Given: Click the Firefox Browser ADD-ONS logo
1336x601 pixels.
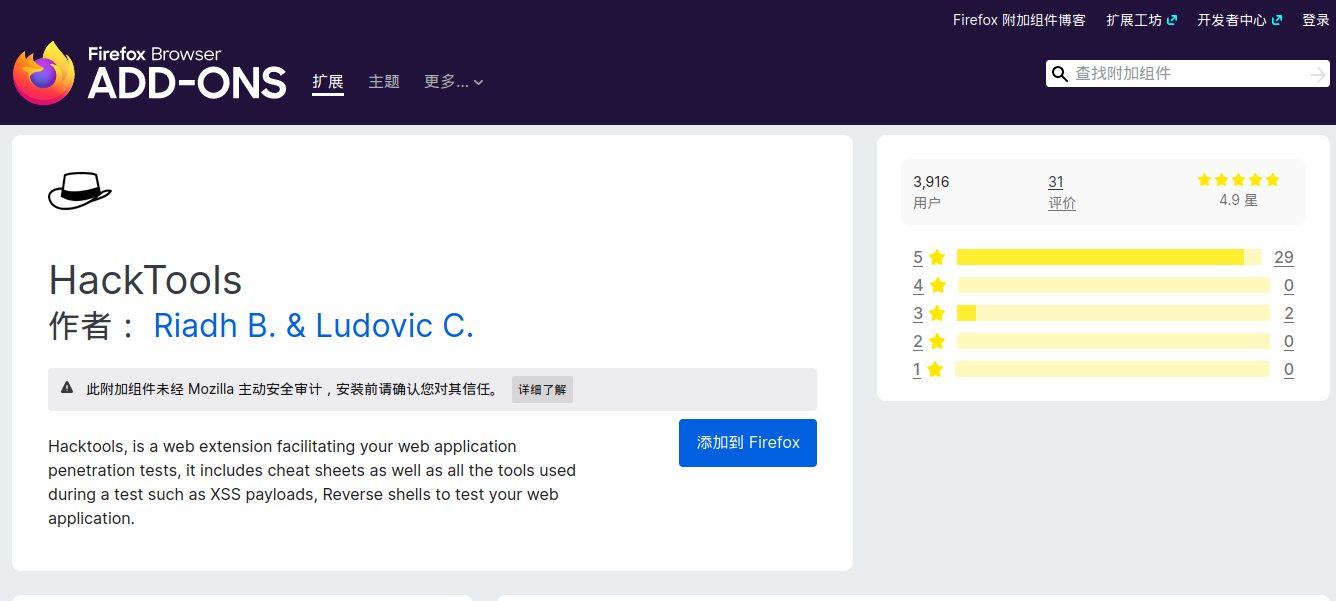Looking at the screenshot, I should (x=149, y=73).
